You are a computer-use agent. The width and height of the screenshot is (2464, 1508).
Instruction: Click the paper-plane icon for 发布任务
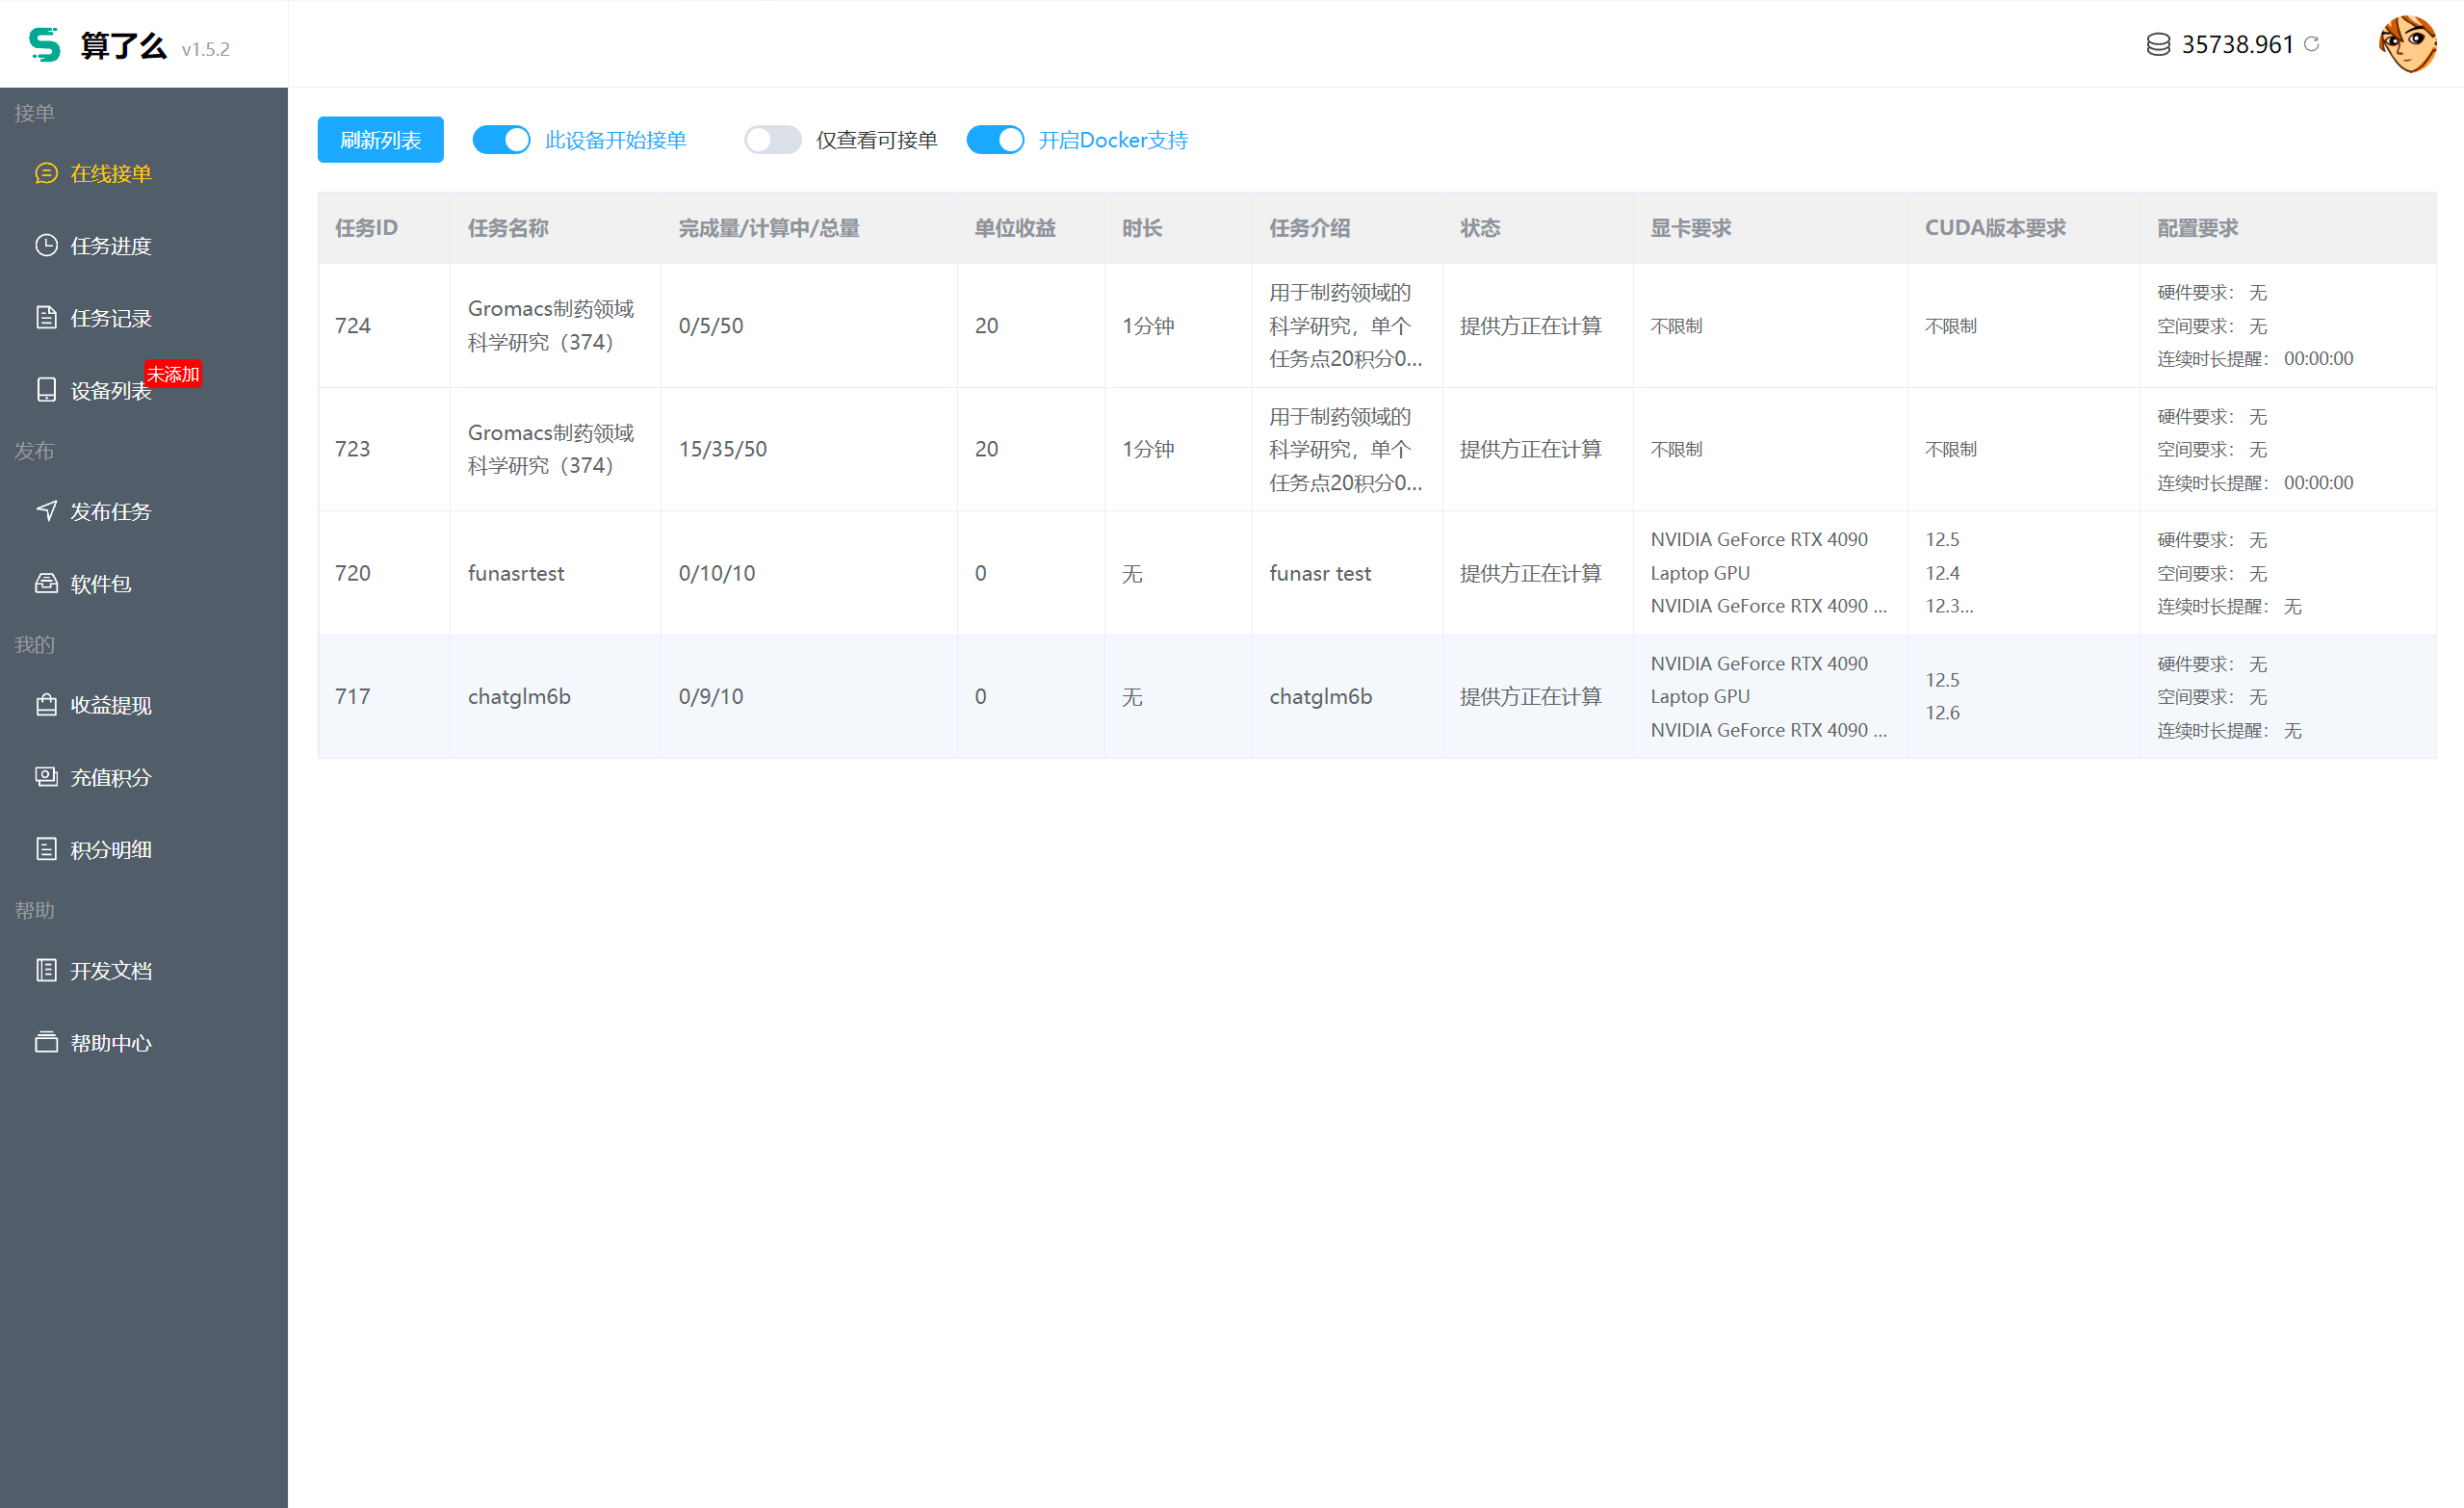point(46,511)
